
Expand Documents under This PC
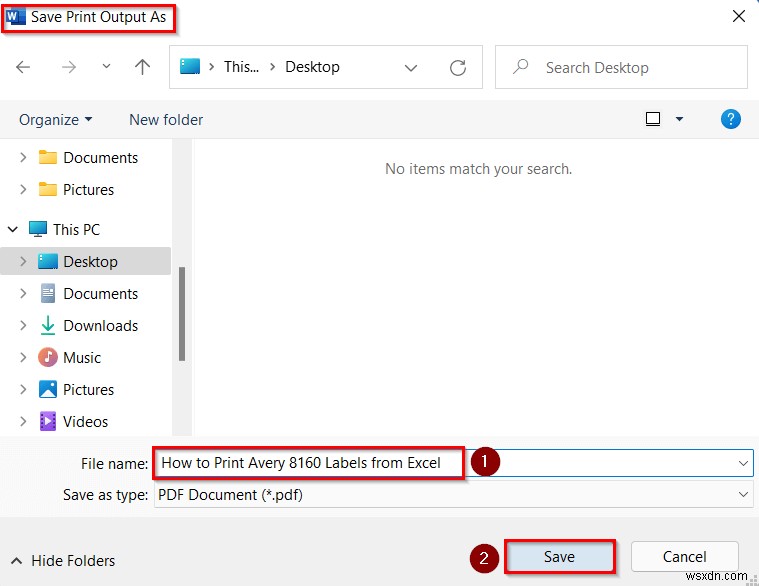pos(23,293)
